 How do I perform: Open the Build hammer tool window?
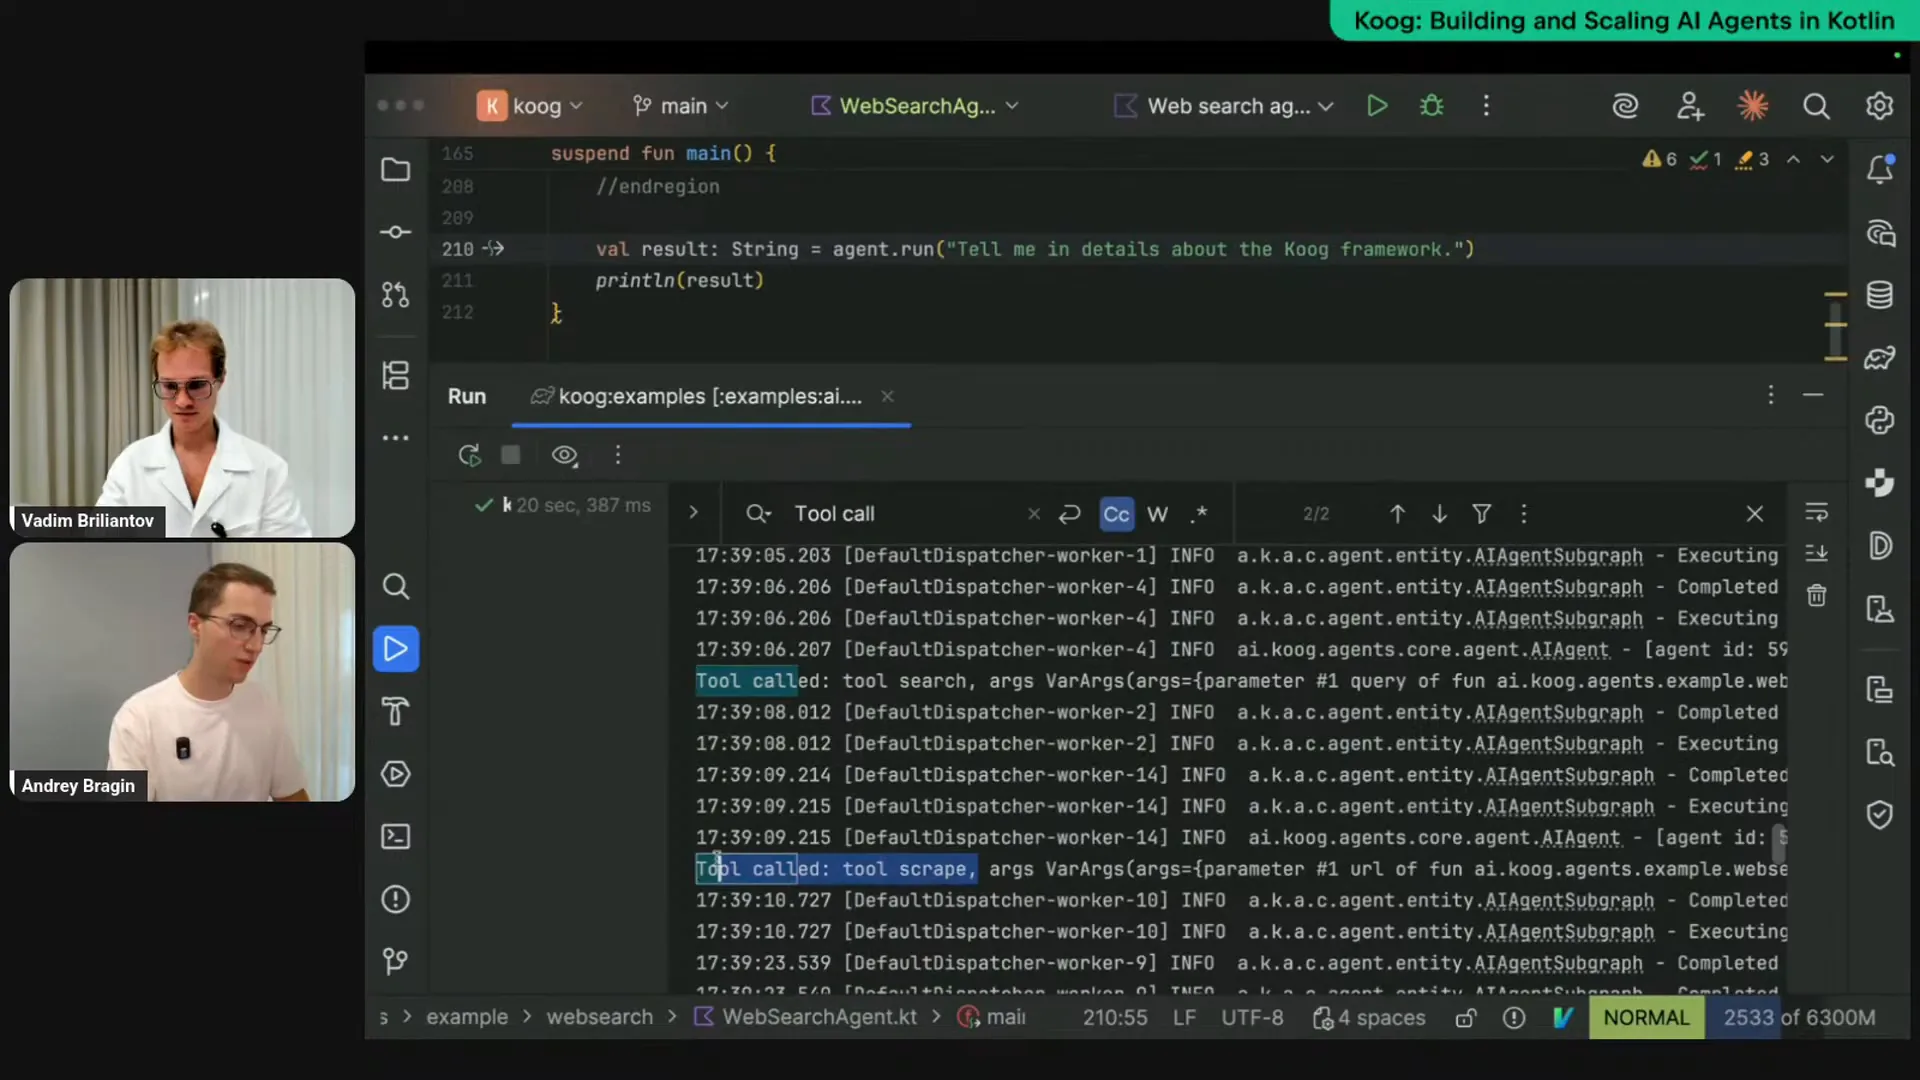coord(396,711)
